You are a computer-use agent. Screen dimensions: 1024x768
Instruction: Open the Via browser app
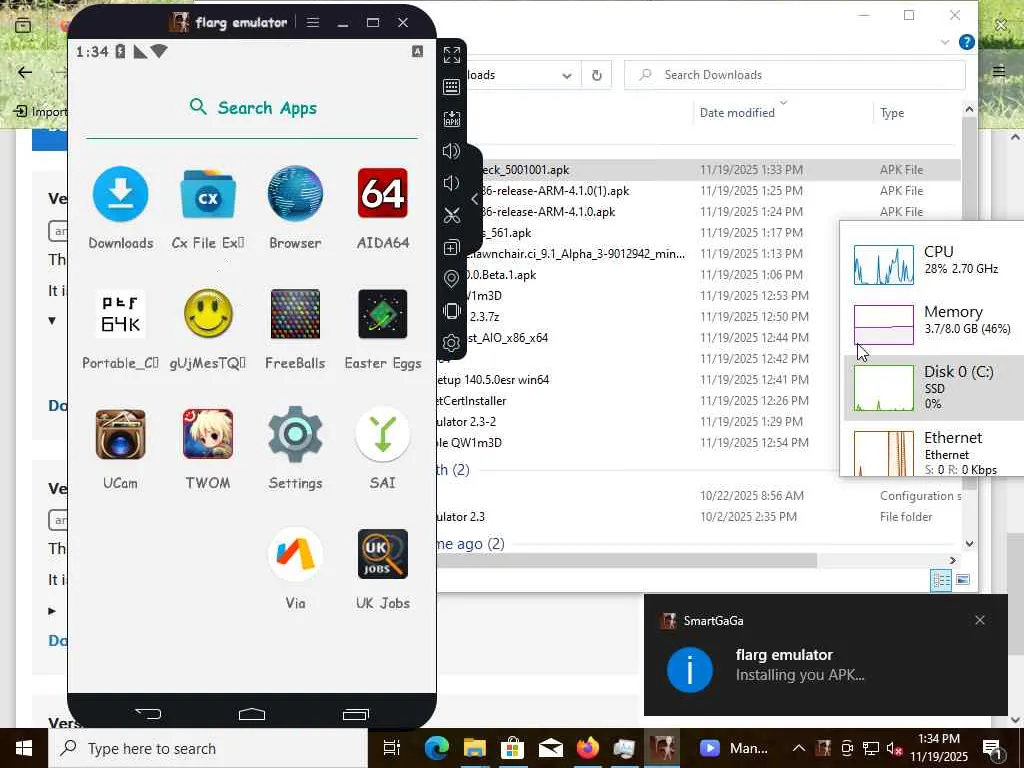pos(295,554)
